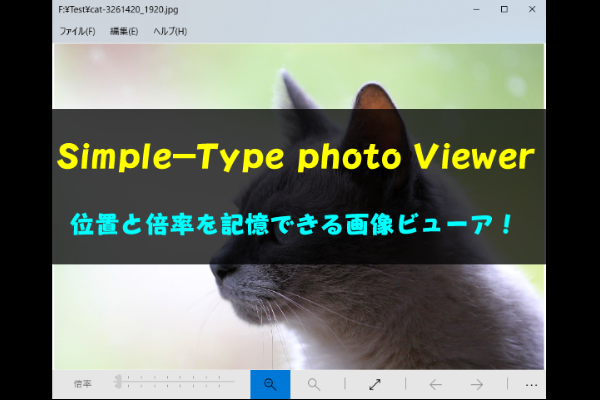The height and width of the screenshot is (400, 600).
Task: Click the gray magnifier zoom icon
Action: pos(314,384)
